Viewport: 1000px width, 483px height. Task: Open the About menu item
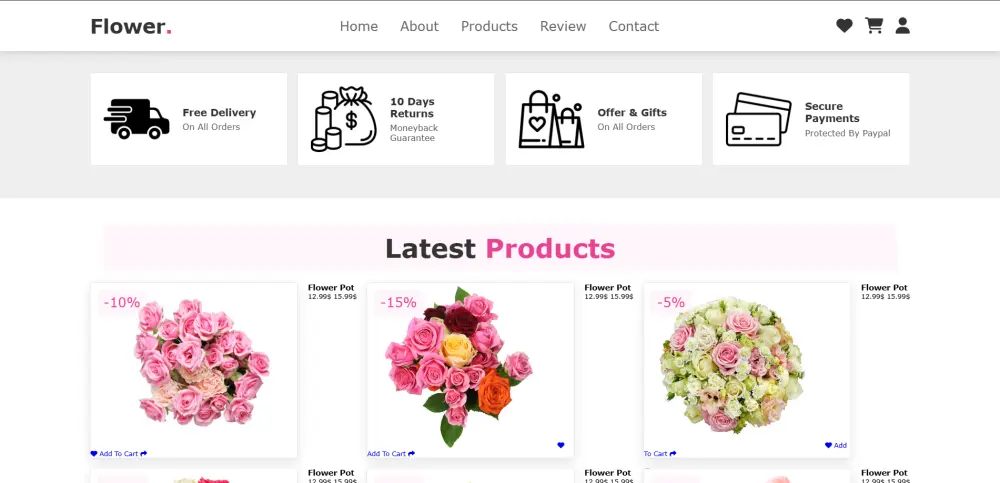[x=419, y=26]
